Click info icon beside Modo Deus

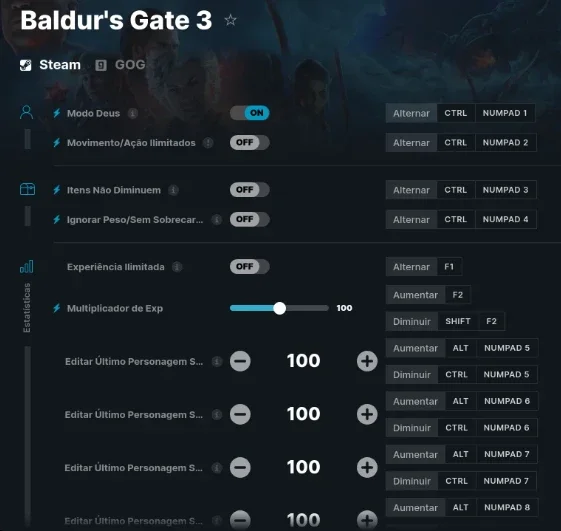133,113
